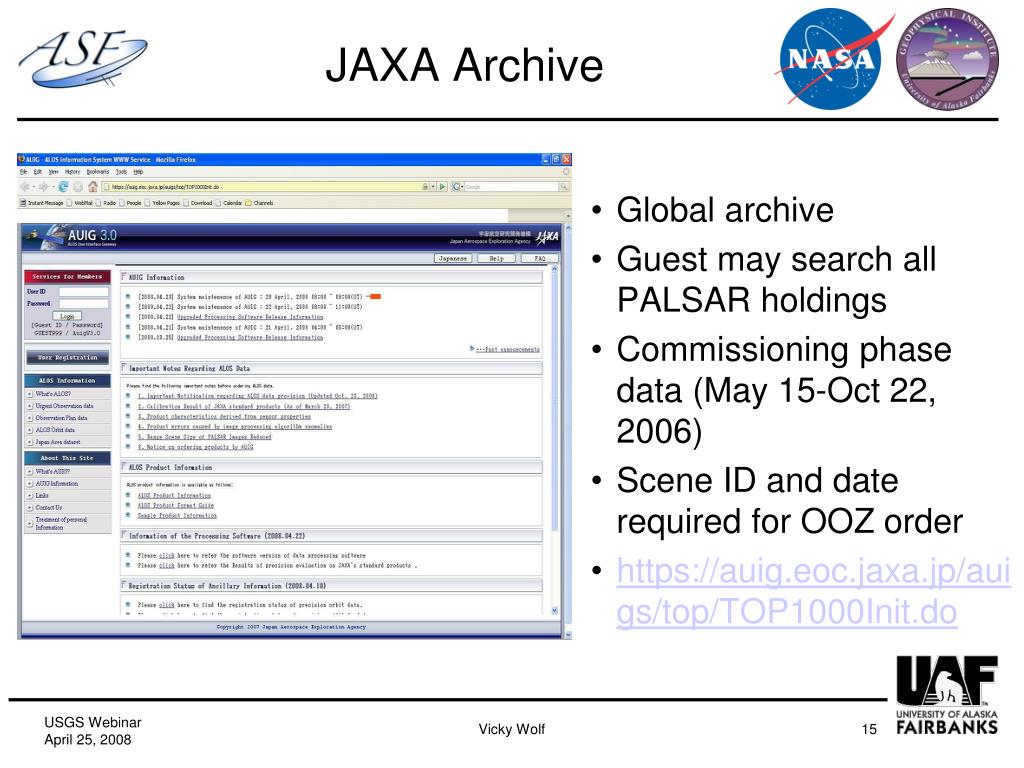Screen dimensions: 1024x768
Task: Click the auig.eoc.jaxa.jp hyperlink on slide
Action: click(814, 592)
